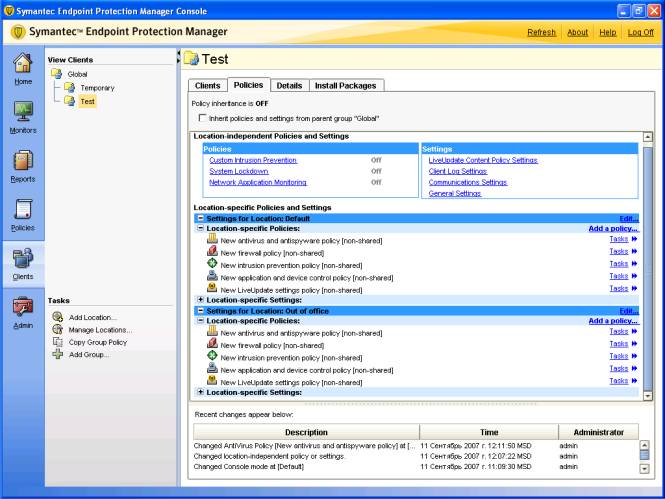Open the Policies sidebar icon

(22, 210)
